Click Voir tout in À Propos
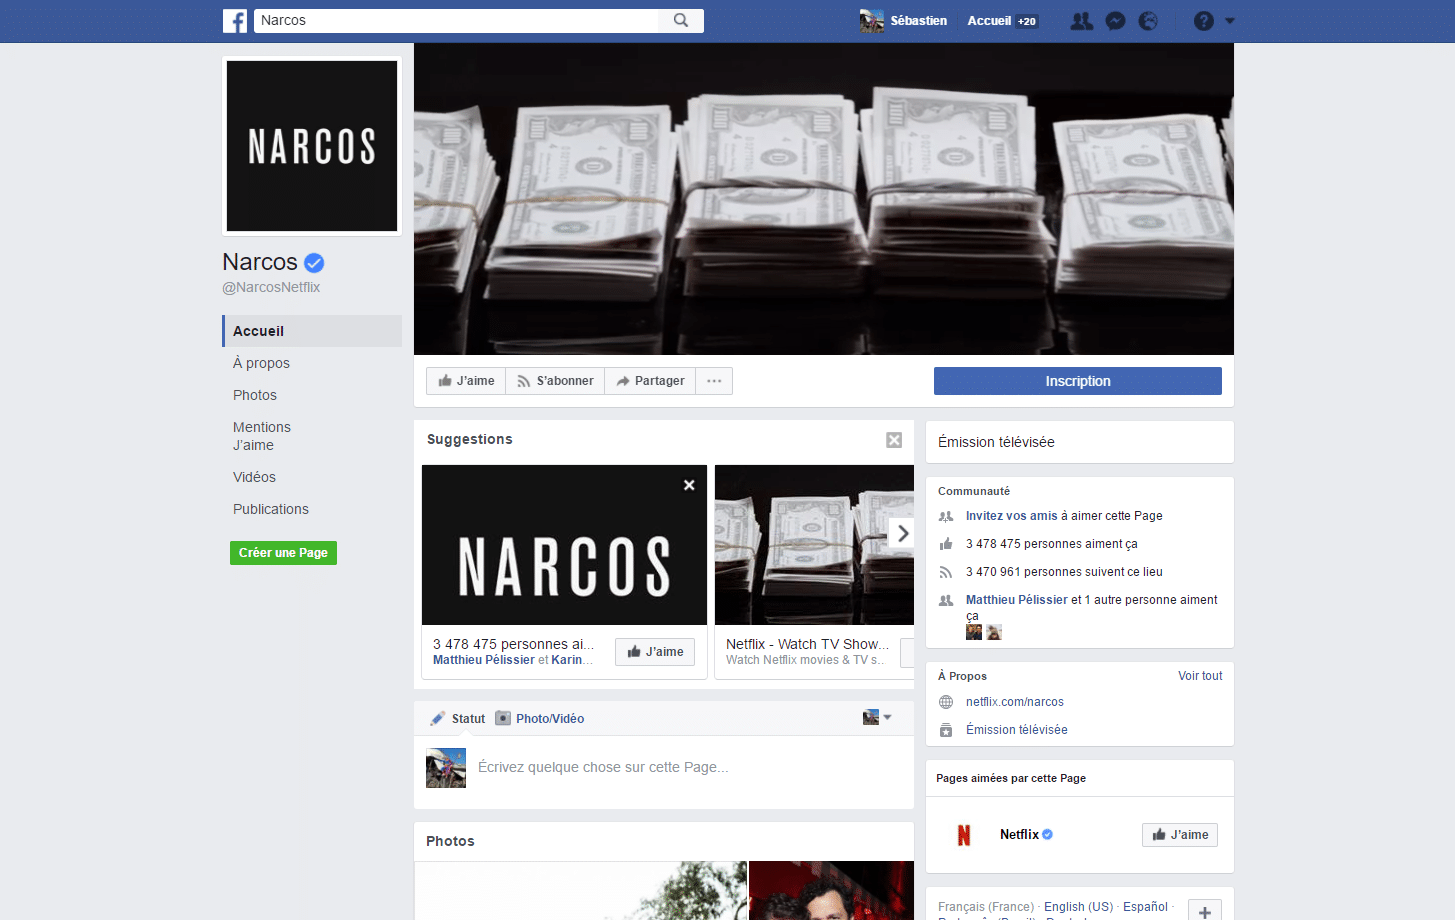The width and height of the screenshot is (1455, 920). pos(1200,676)
